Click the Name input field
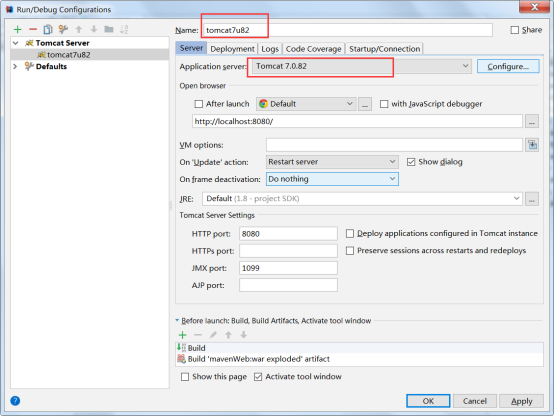Image resolution: width=554 pixels, height=416 pixels. pos(348,30)
